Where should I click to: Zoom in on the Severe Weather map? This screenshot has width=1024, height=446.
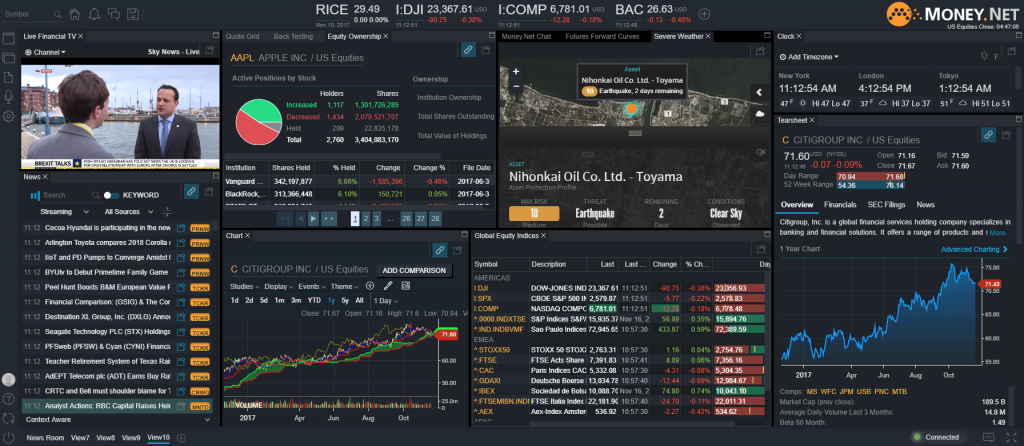coord(516,72)
